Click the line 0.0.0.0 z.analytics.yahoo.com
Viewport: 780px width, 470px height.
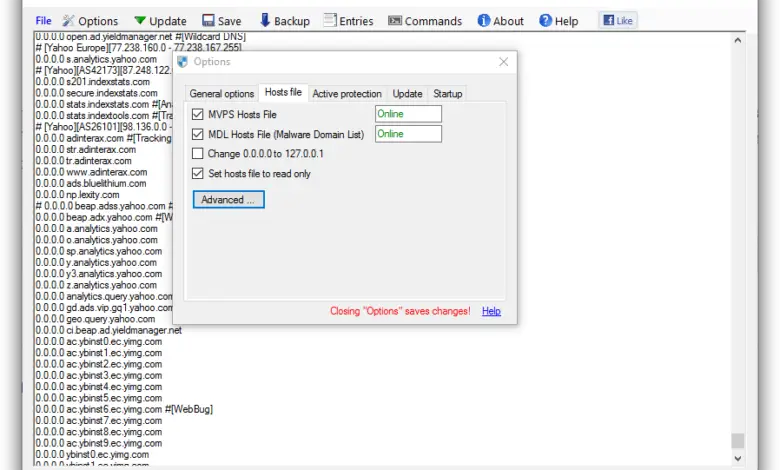click(97, 285)
